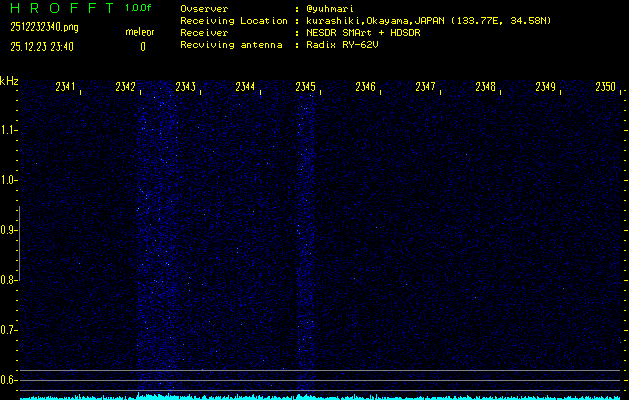Click the Receiving Location label
Screen dimensions: 629x400
click(x=234, y=21)
